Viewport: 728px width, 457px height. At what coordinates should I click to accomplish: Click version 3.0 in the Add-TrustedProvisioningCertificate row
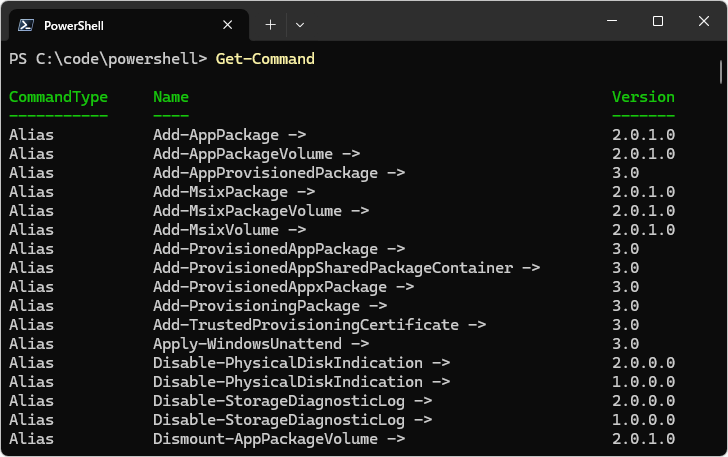point(625,325)
